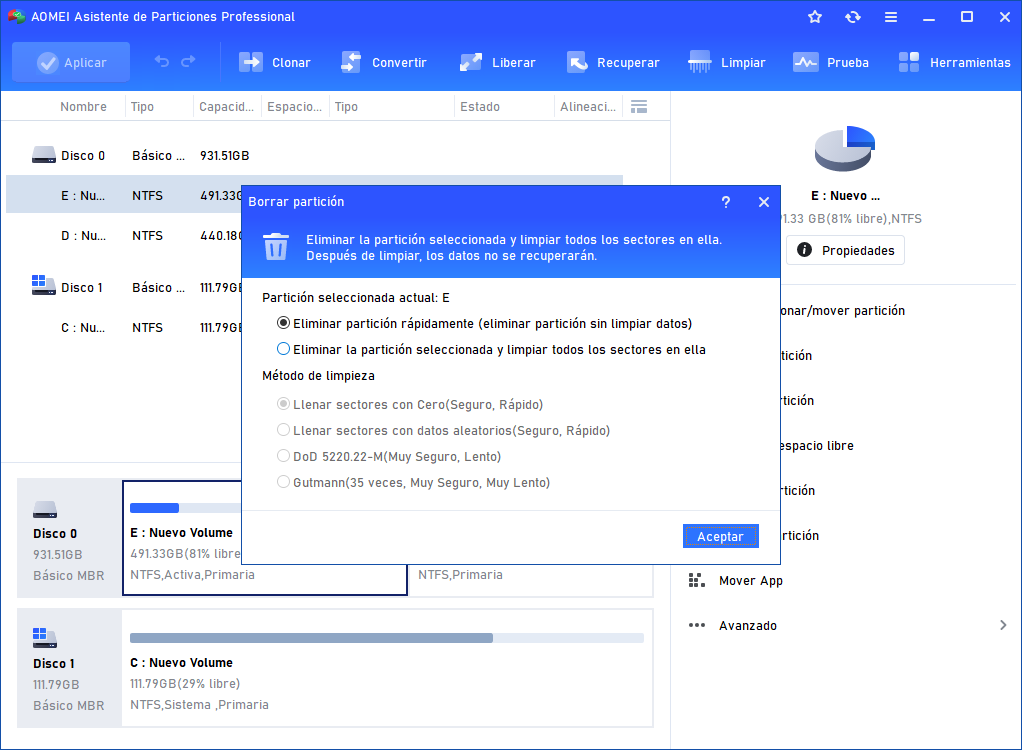The image size is (1022, 750).
Task: Select D: partition row in list
Action: point(124,236)
